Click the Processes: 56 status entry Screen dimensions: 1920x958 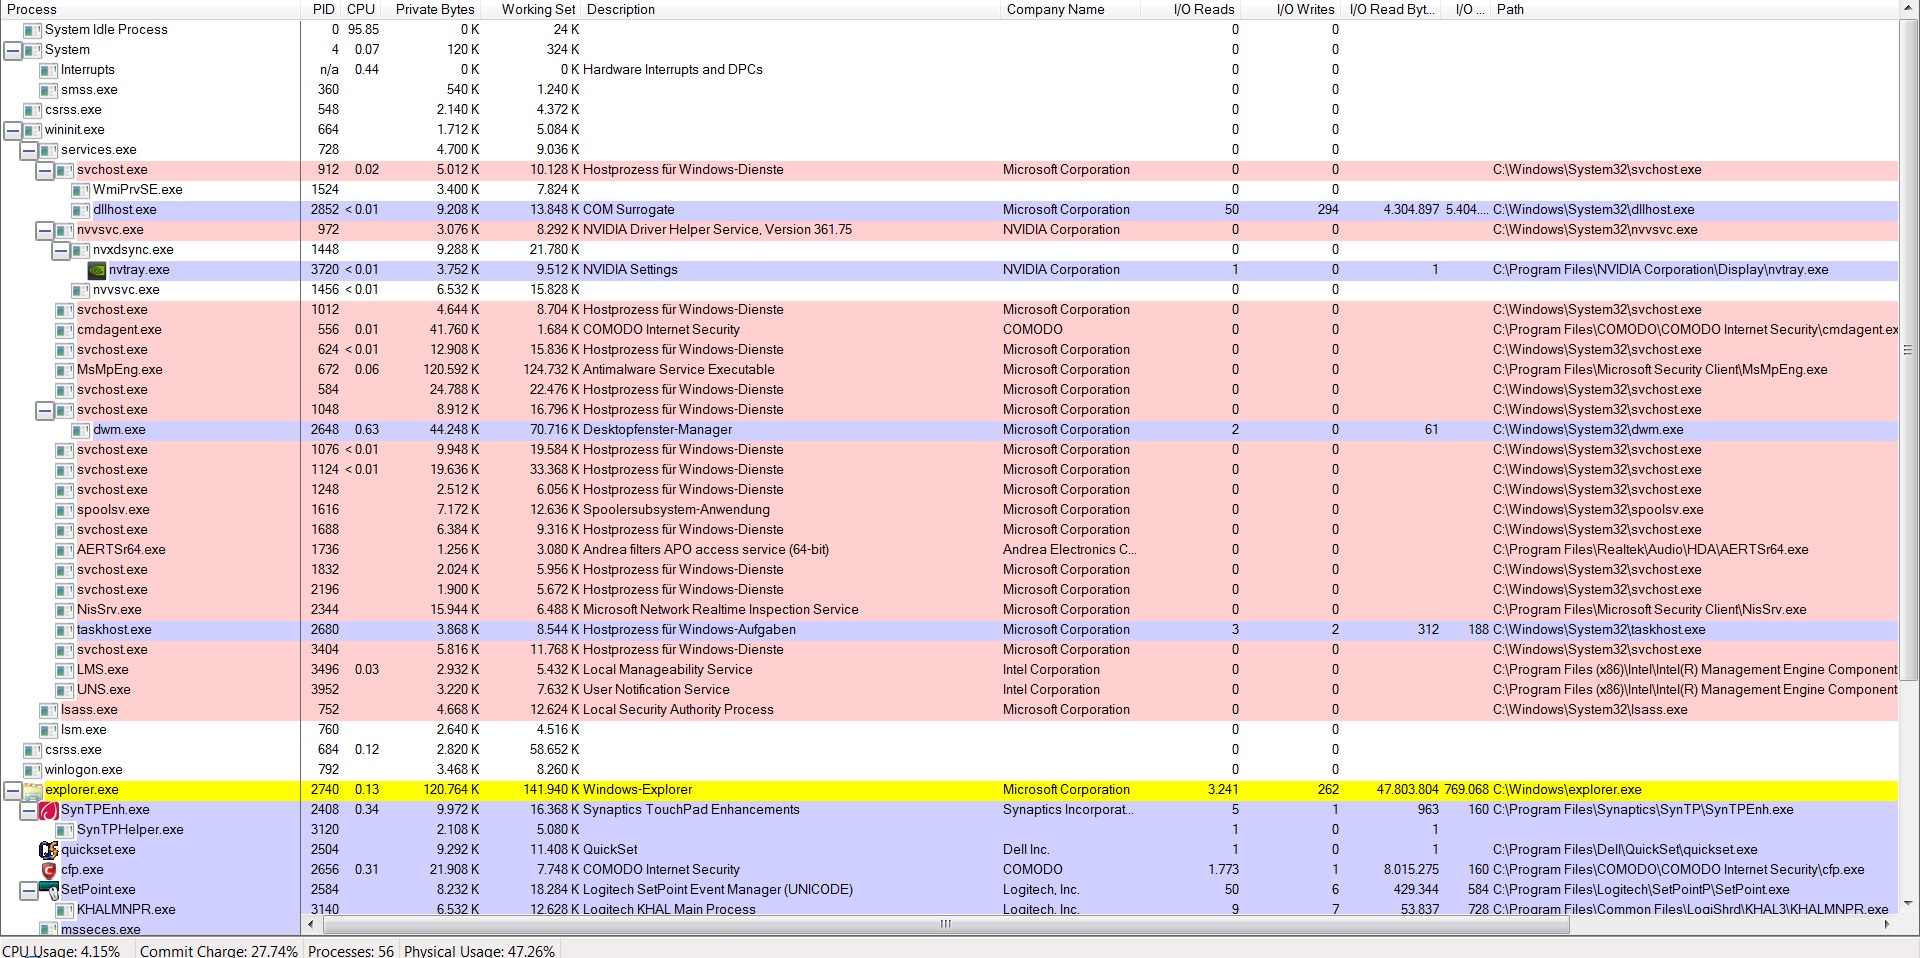click(351, 950)
